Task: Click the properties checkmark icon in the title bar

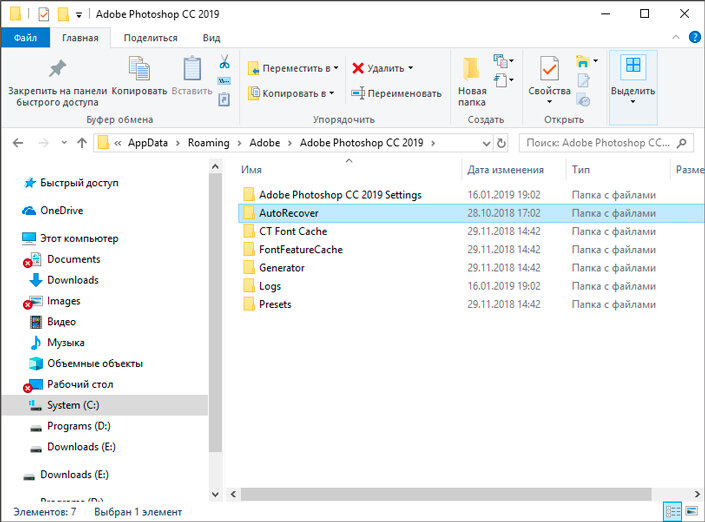Action: point(44,14)
